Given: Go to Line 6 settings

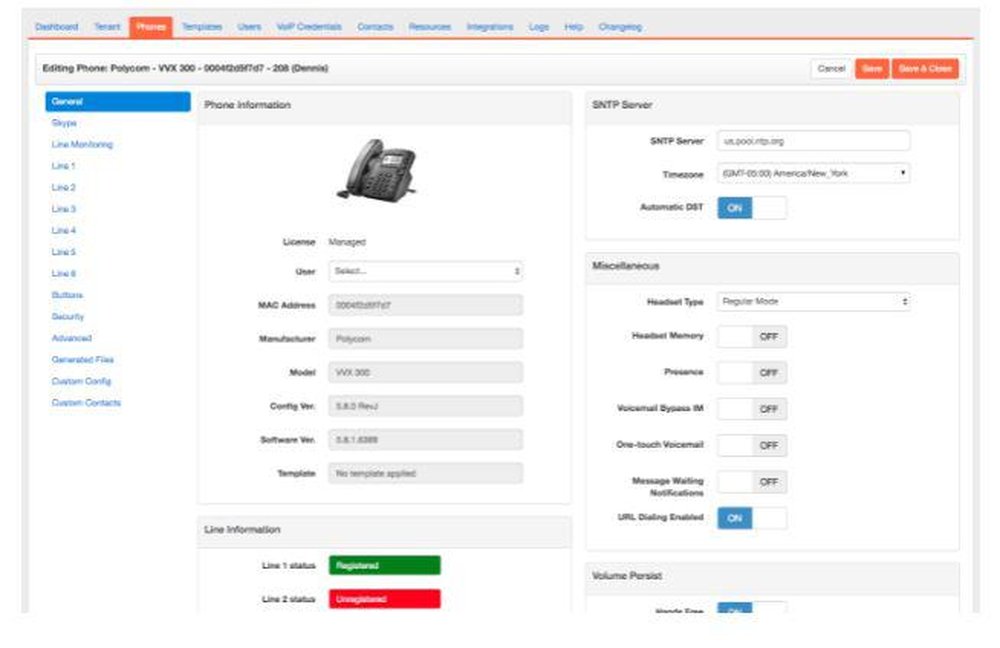Looking at the screenshot, I should pyautogui.click(x=64, y=274).
